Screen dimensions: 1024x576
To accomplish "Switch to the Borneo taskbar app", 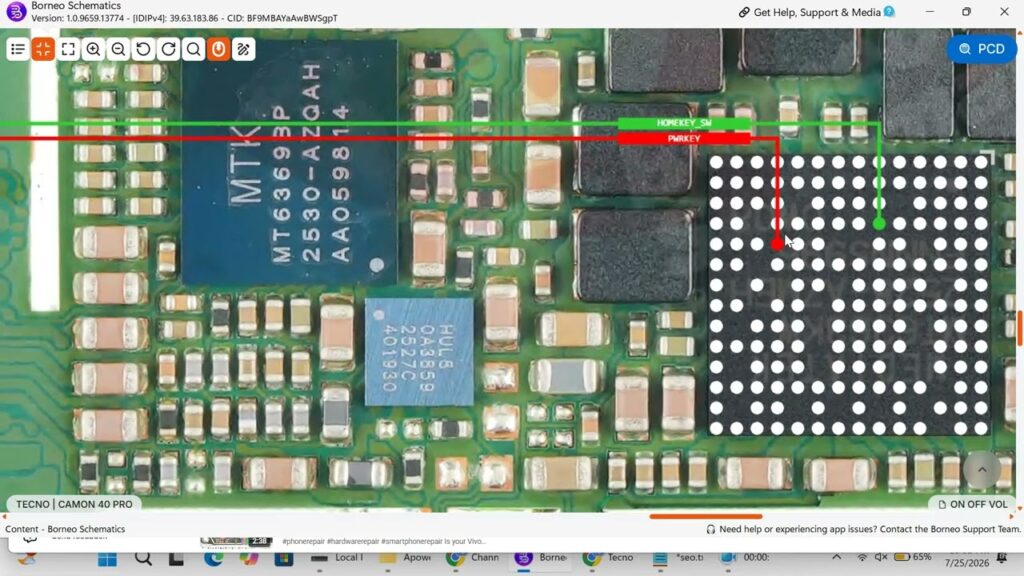I will tap(541, 558).
